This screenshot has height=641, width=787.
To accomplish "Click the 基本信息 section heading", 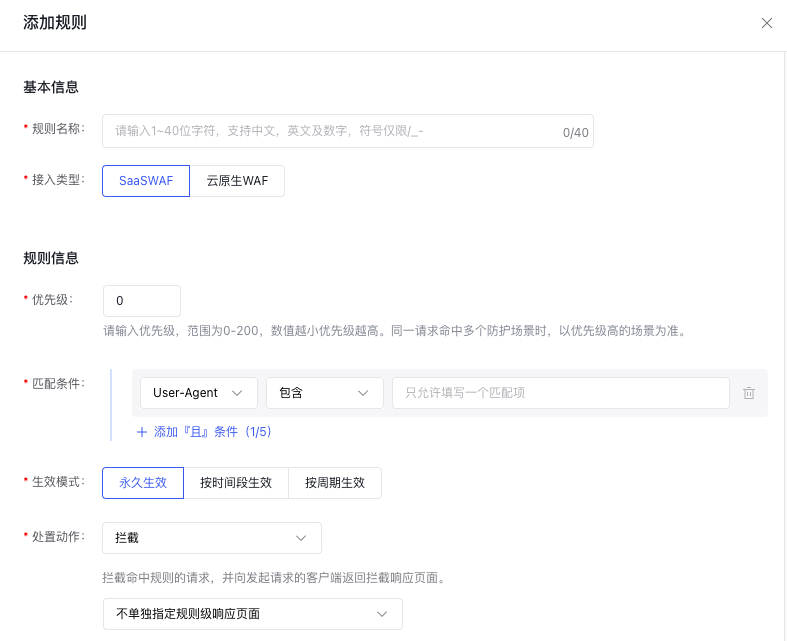I will (51, 87).
